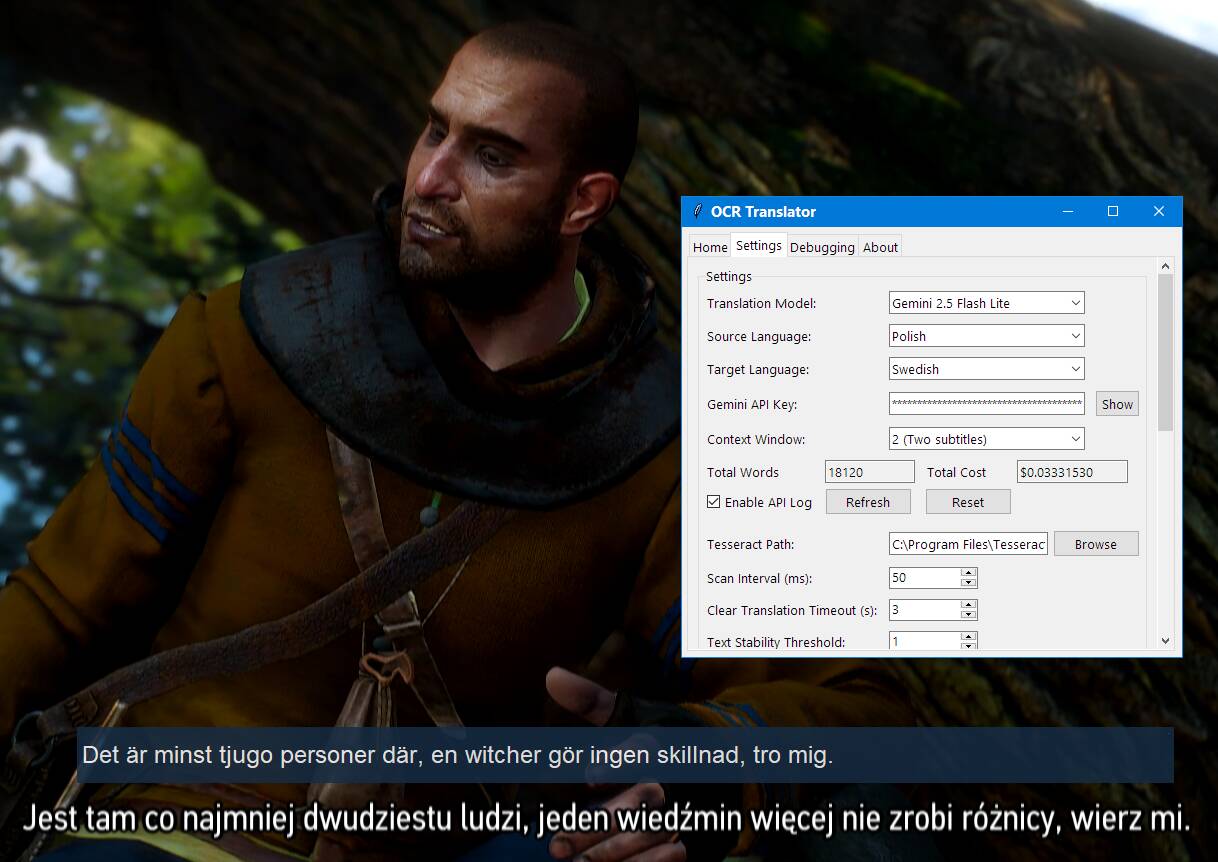Viewport: 1218px width, 862px height.
Task: Click the OCR Translator feather icon
Action: [x=697, y=211]
